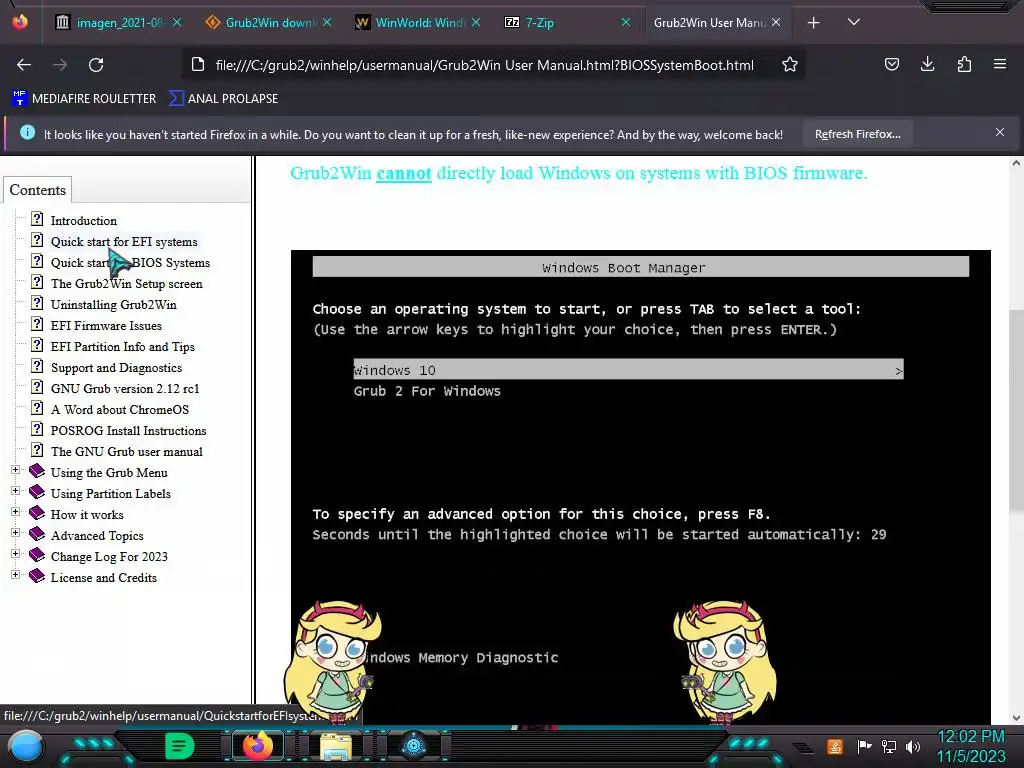Open POSROG Install Instructions topic
This screenshot has height=768, width=1024.
tap(129, 430)
